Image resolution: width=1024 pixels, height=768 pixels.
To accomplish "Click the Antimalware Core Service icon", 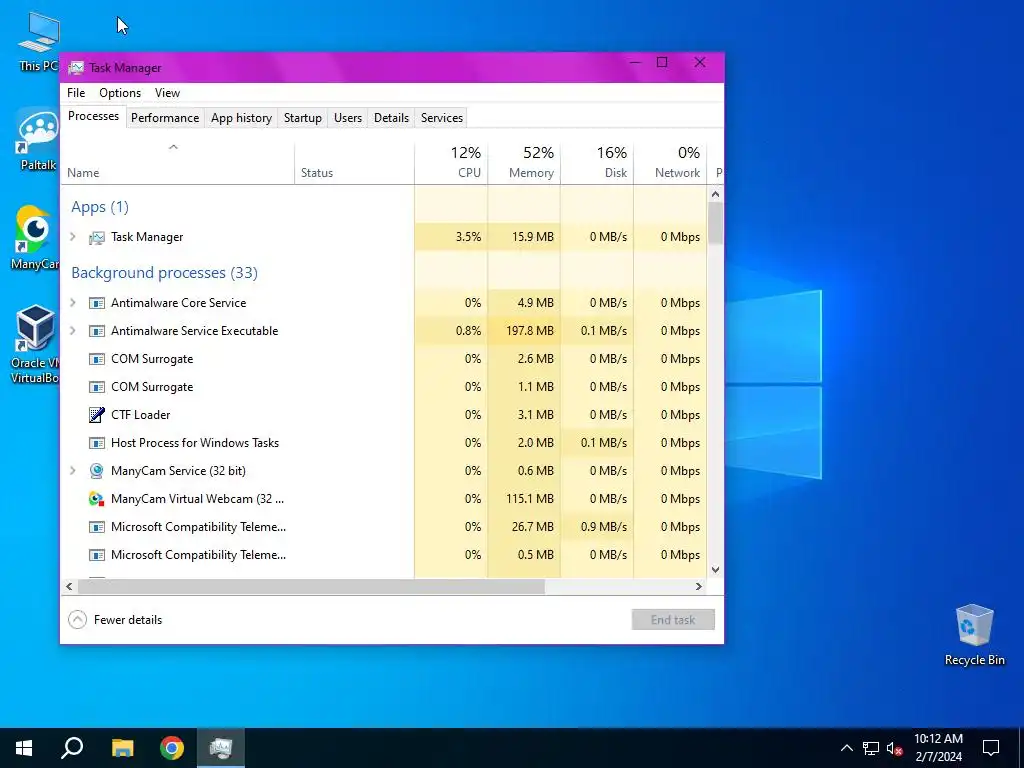I will (x=97, y=303).
